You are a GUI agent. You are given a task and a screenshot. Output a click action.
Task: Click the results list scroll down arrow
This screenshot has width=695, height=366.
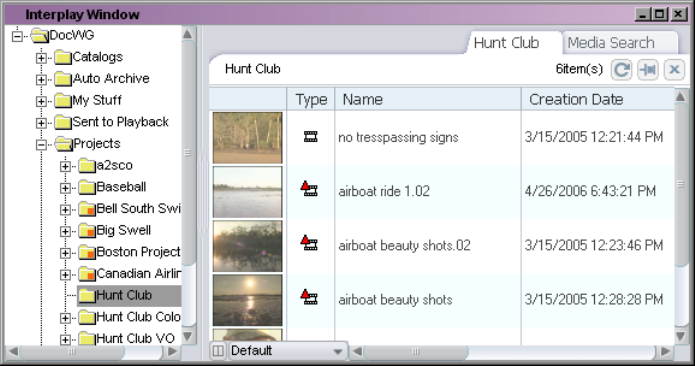(681, 337)
